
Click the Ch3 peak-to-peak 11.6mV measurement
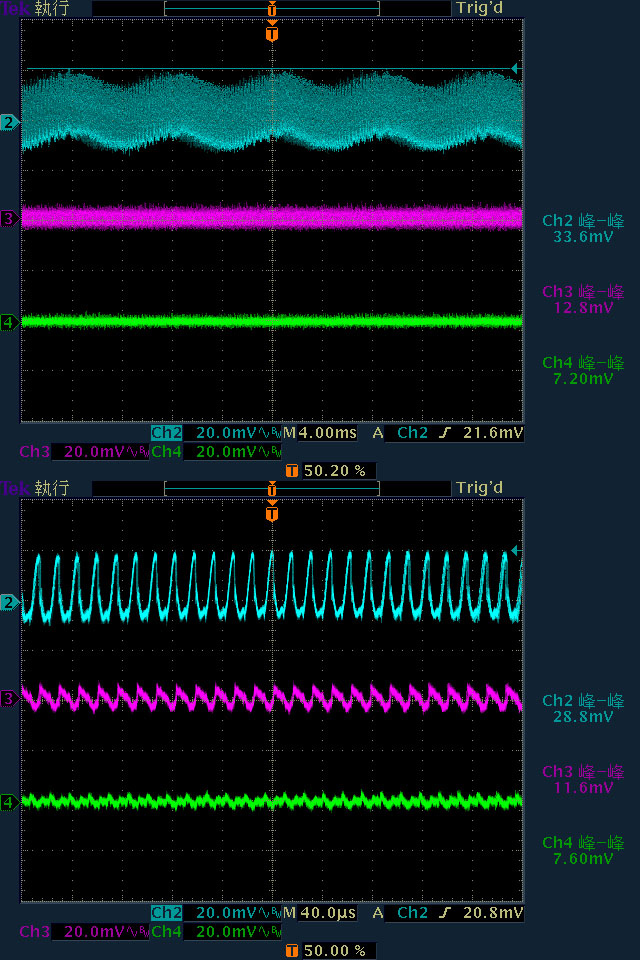coord(583,779)
